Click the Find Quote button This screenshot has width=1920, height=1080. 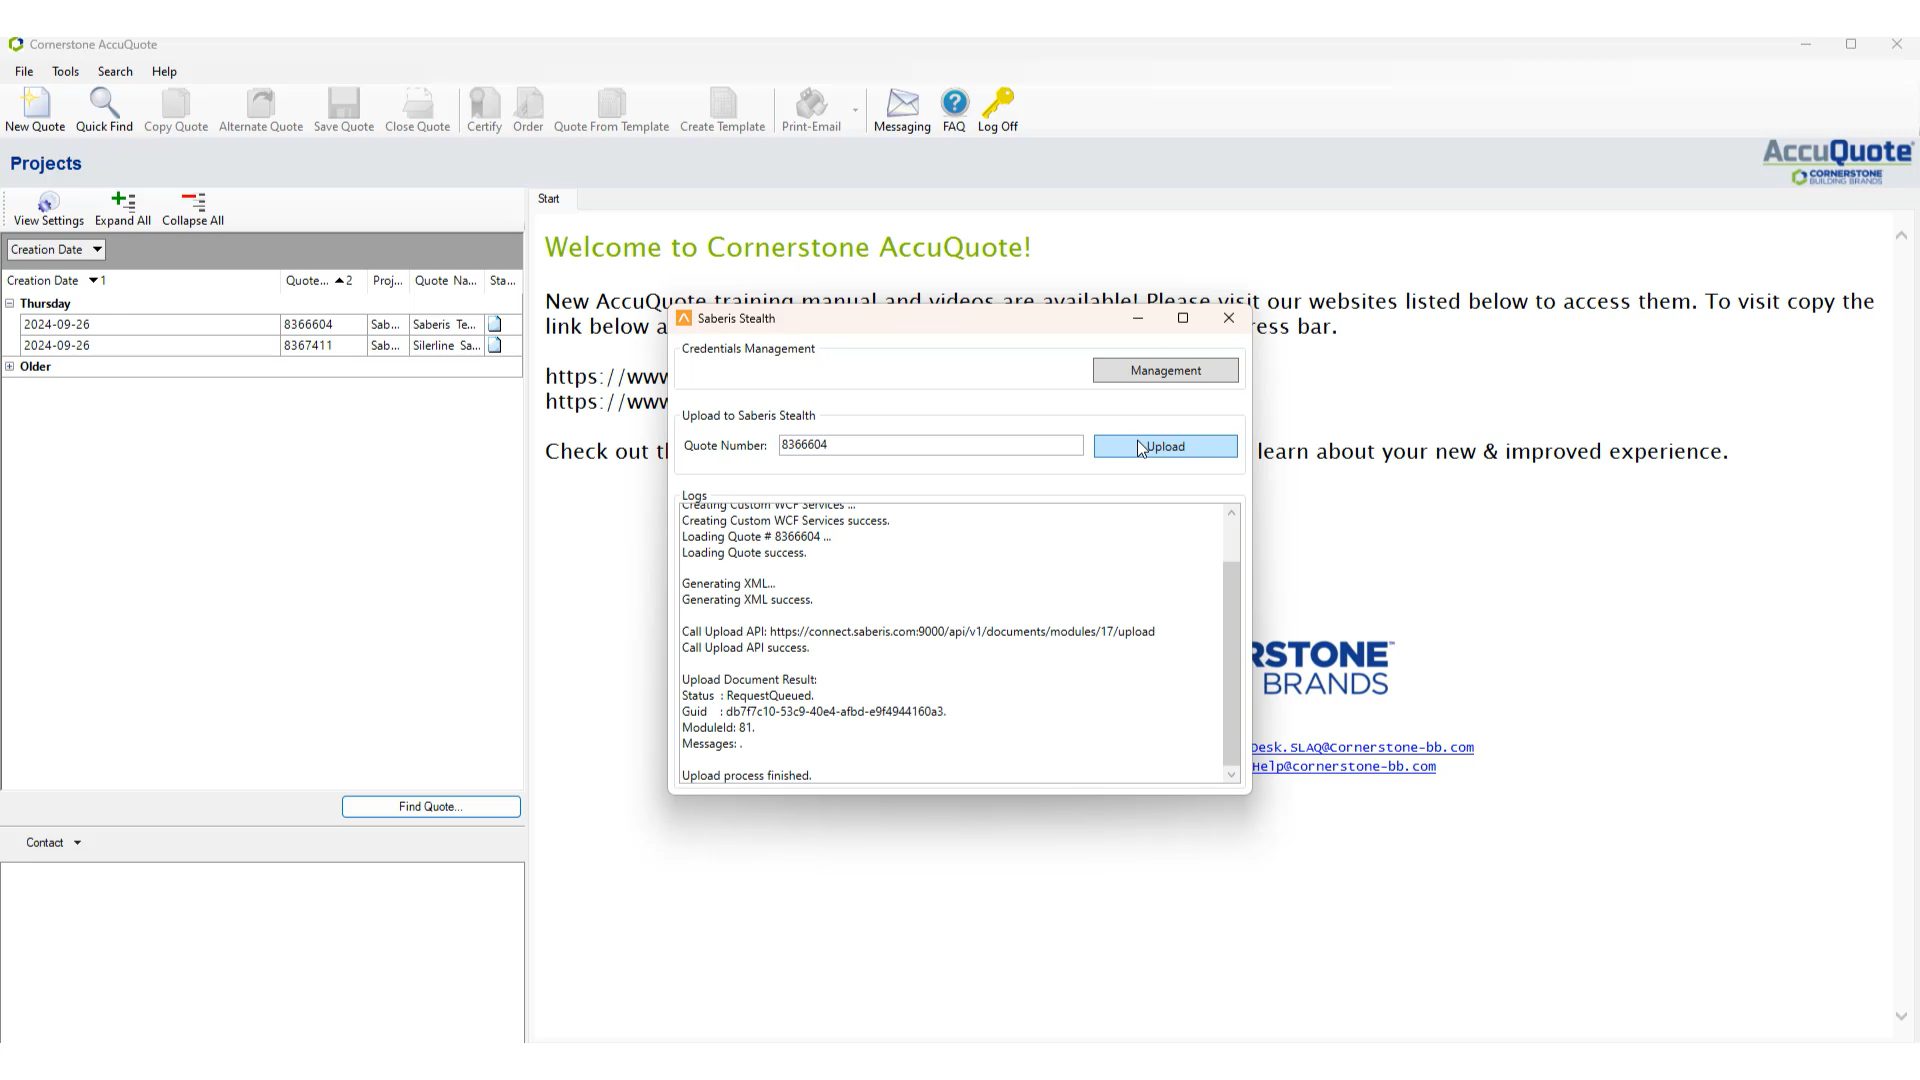431,807
